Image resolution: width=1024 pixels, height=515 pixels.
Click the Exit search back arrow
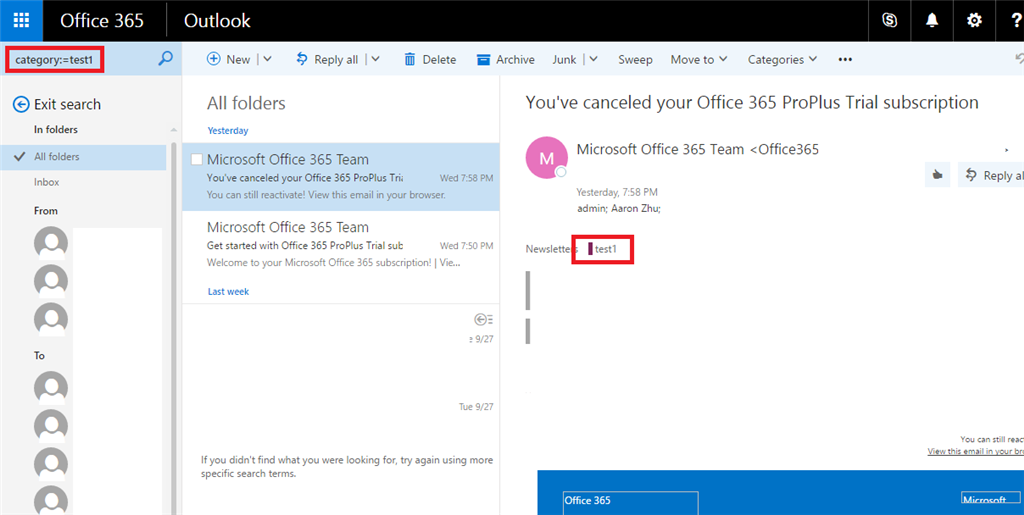tap(22, 104)
